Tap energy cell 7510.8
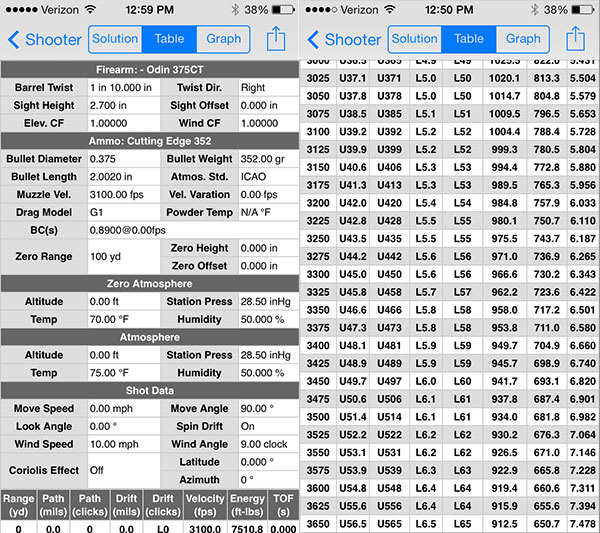This screenshot has height=533, width=600. tap(247, 529)
